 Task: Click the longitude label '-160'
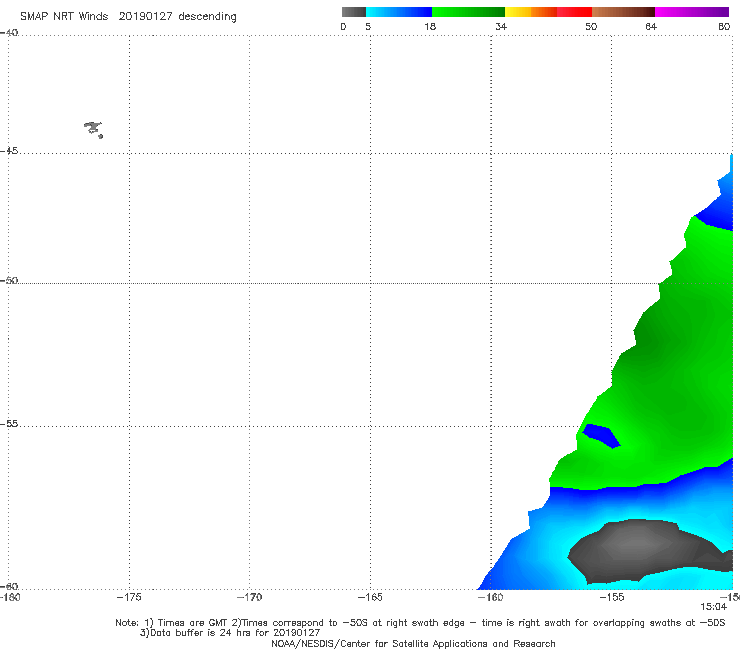point(491,597)
